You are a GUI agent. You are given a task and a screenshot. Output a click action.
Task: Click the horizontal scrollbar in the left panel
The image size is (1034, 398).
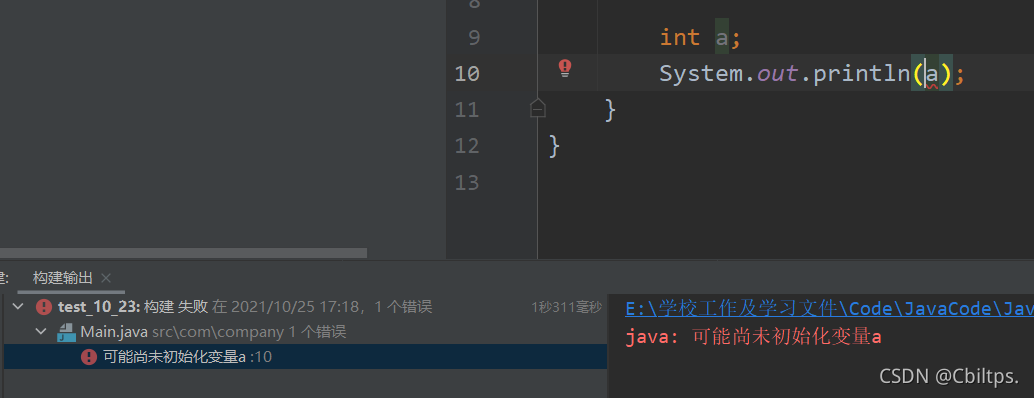pyautogui.click(x=183, y=252)
